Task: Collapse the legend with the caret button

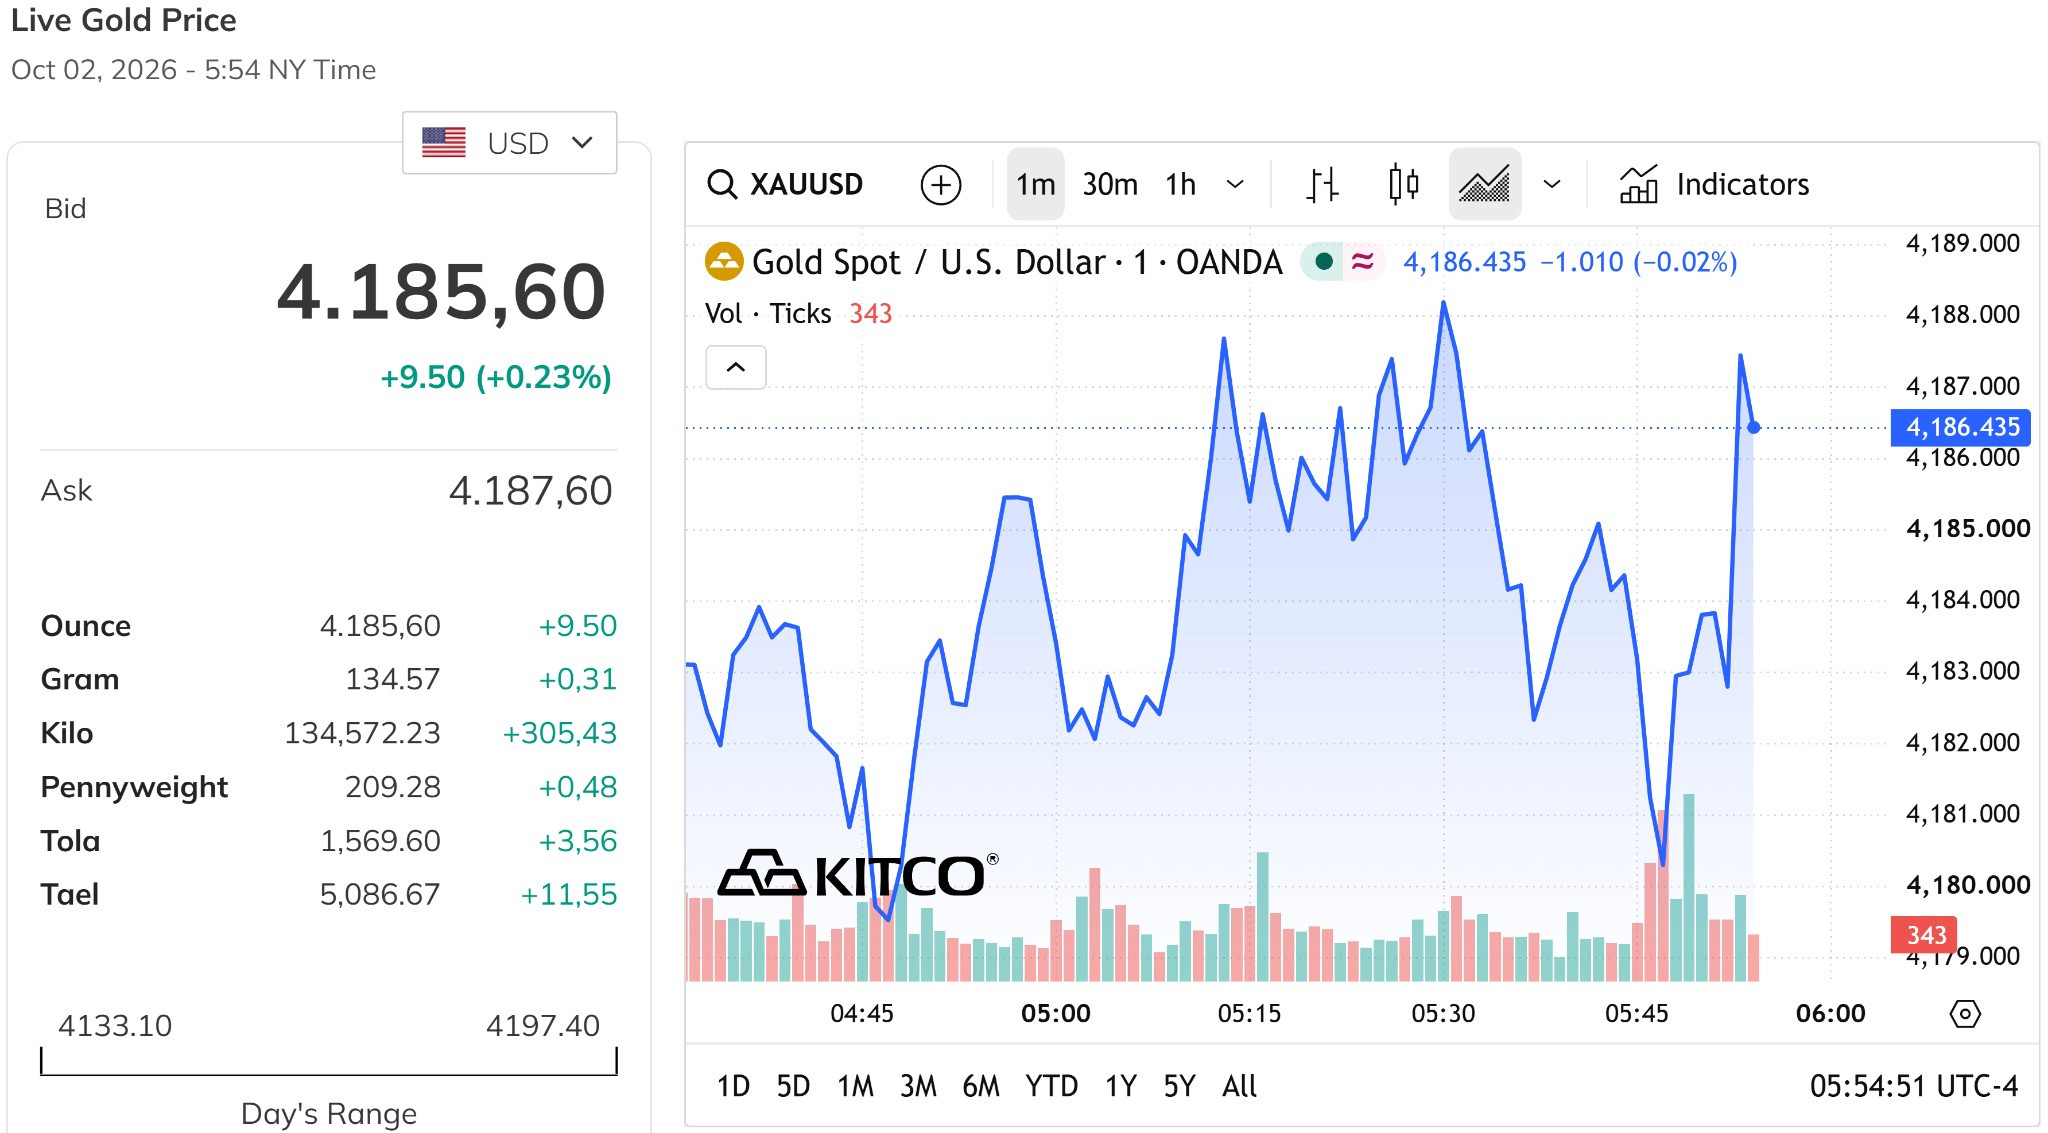Action: (x=736, y=368)
